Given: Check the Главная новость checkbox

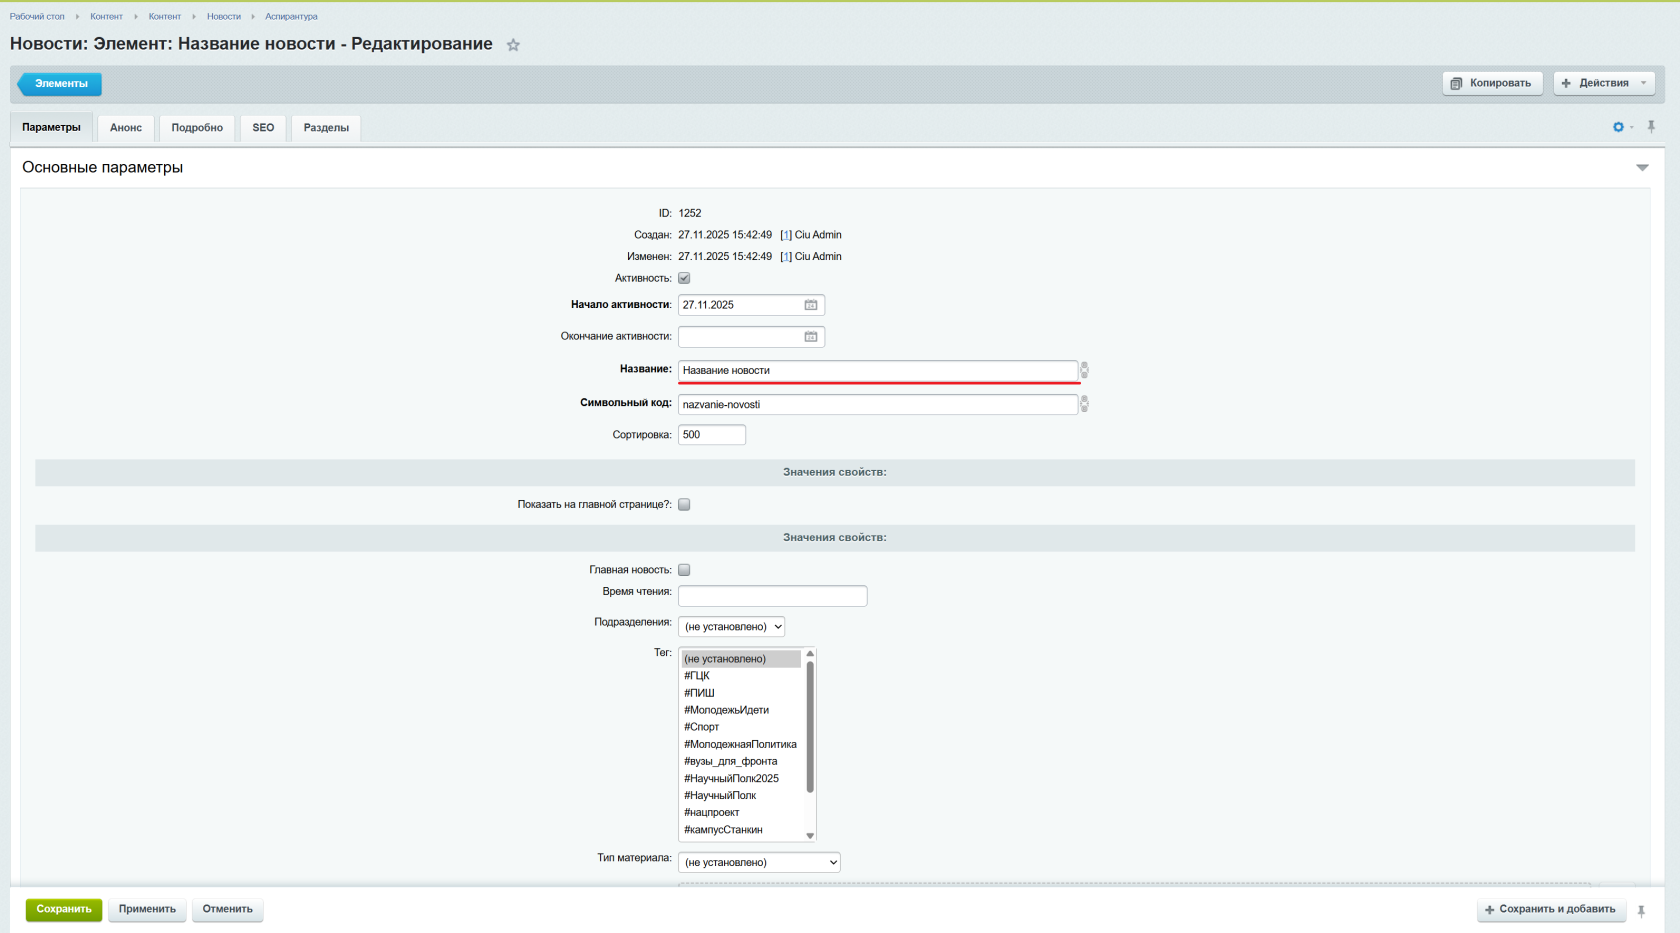Looking at the screenshot, I should [684, 570].
